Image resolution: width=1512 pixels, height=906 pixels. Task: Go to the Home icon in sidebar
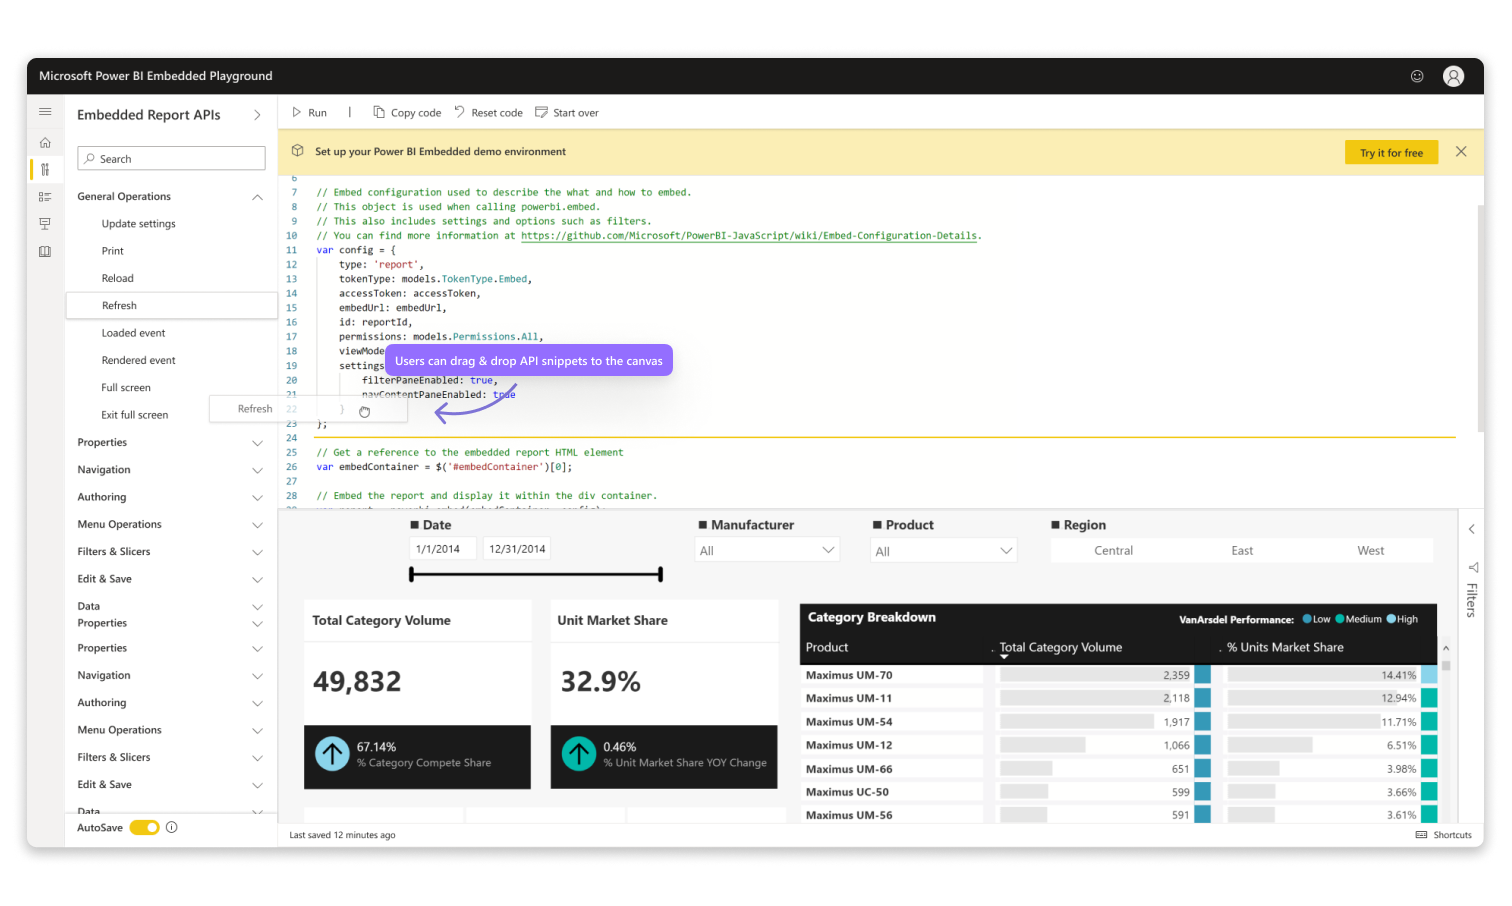point(45,143)
